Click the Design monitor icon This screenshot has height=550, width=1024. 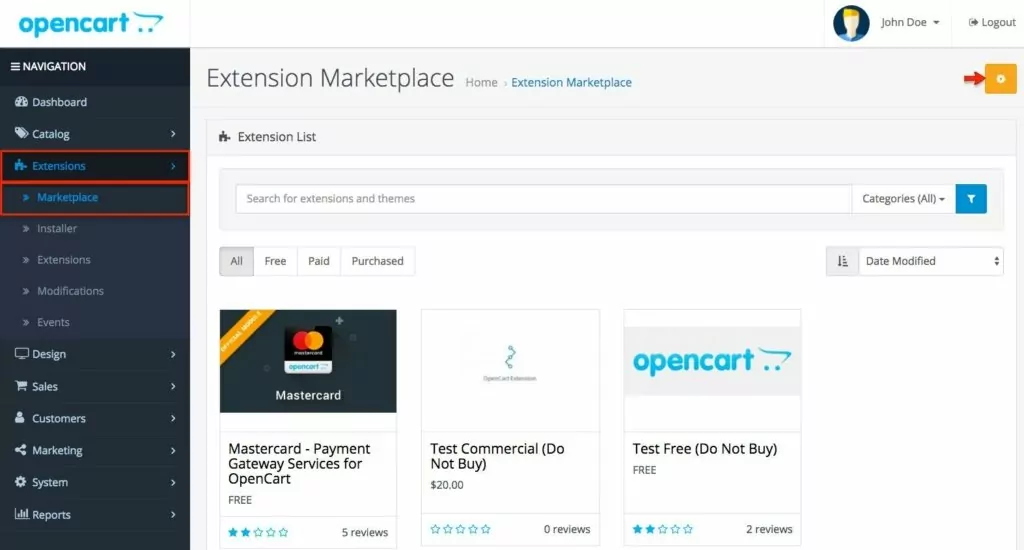22,353
